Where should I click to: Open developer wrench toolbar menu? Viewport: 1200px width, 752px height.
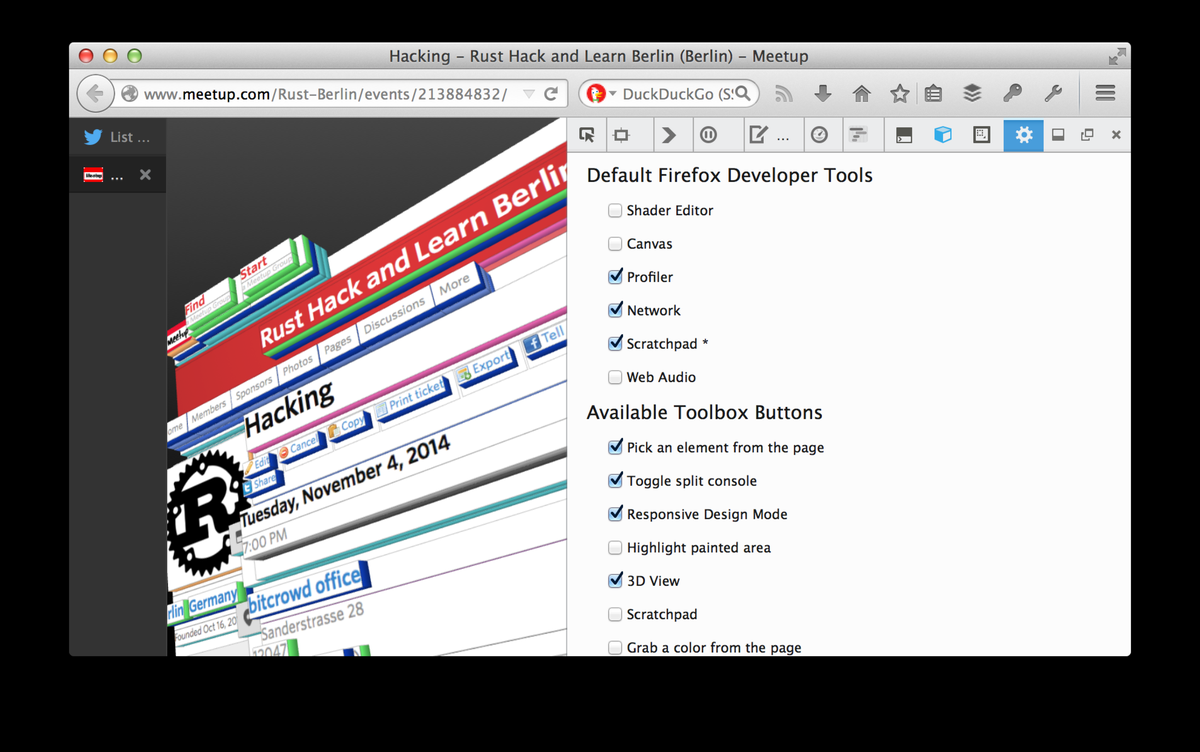1052,94
